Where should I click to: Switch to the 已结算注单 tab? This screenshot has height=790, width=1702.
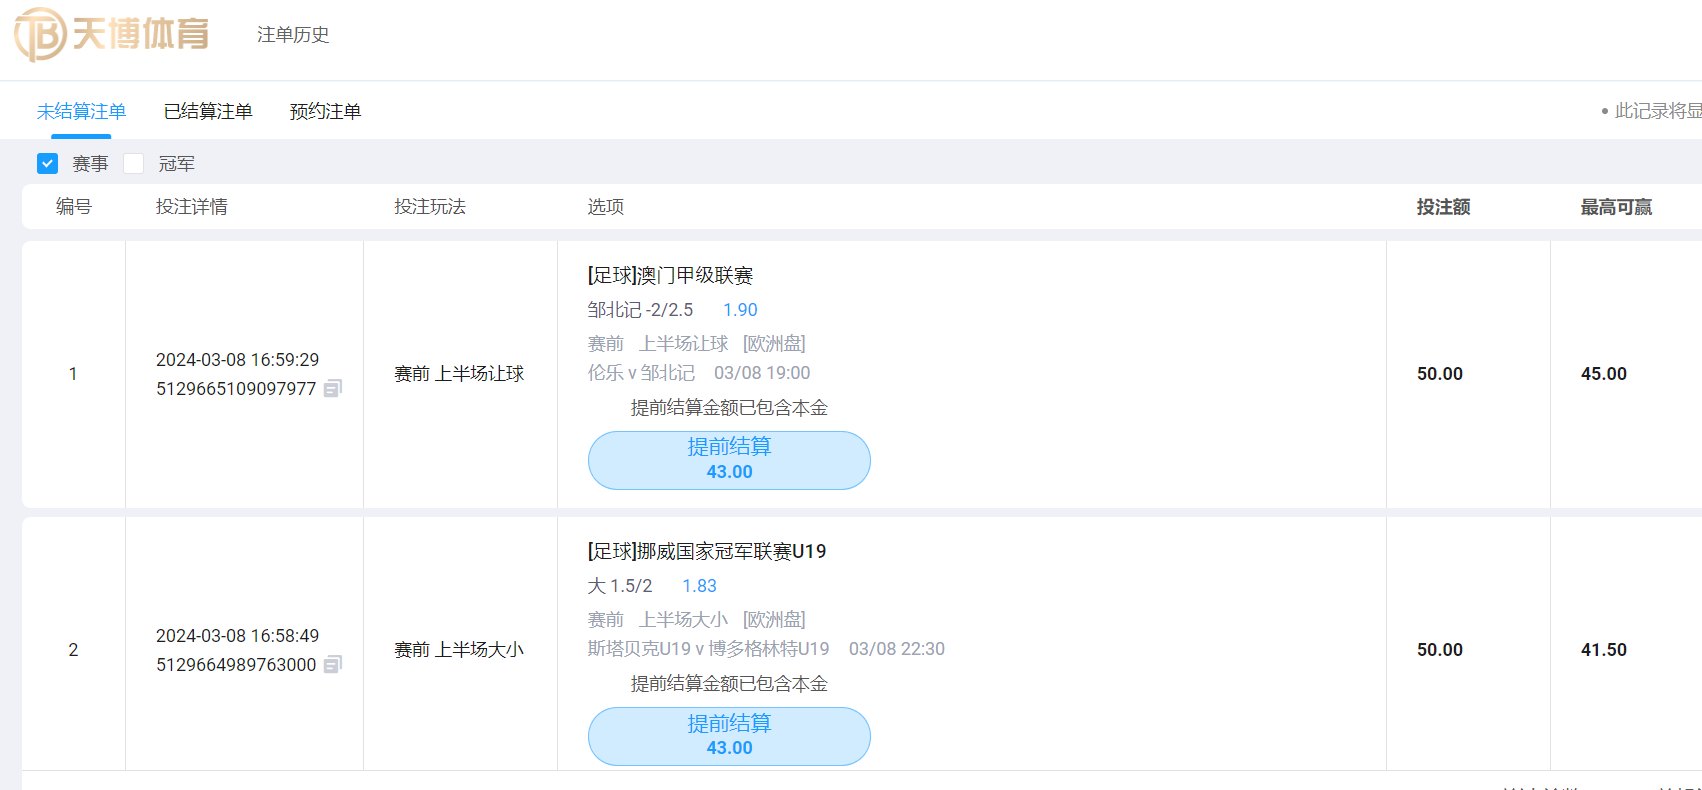208,111
